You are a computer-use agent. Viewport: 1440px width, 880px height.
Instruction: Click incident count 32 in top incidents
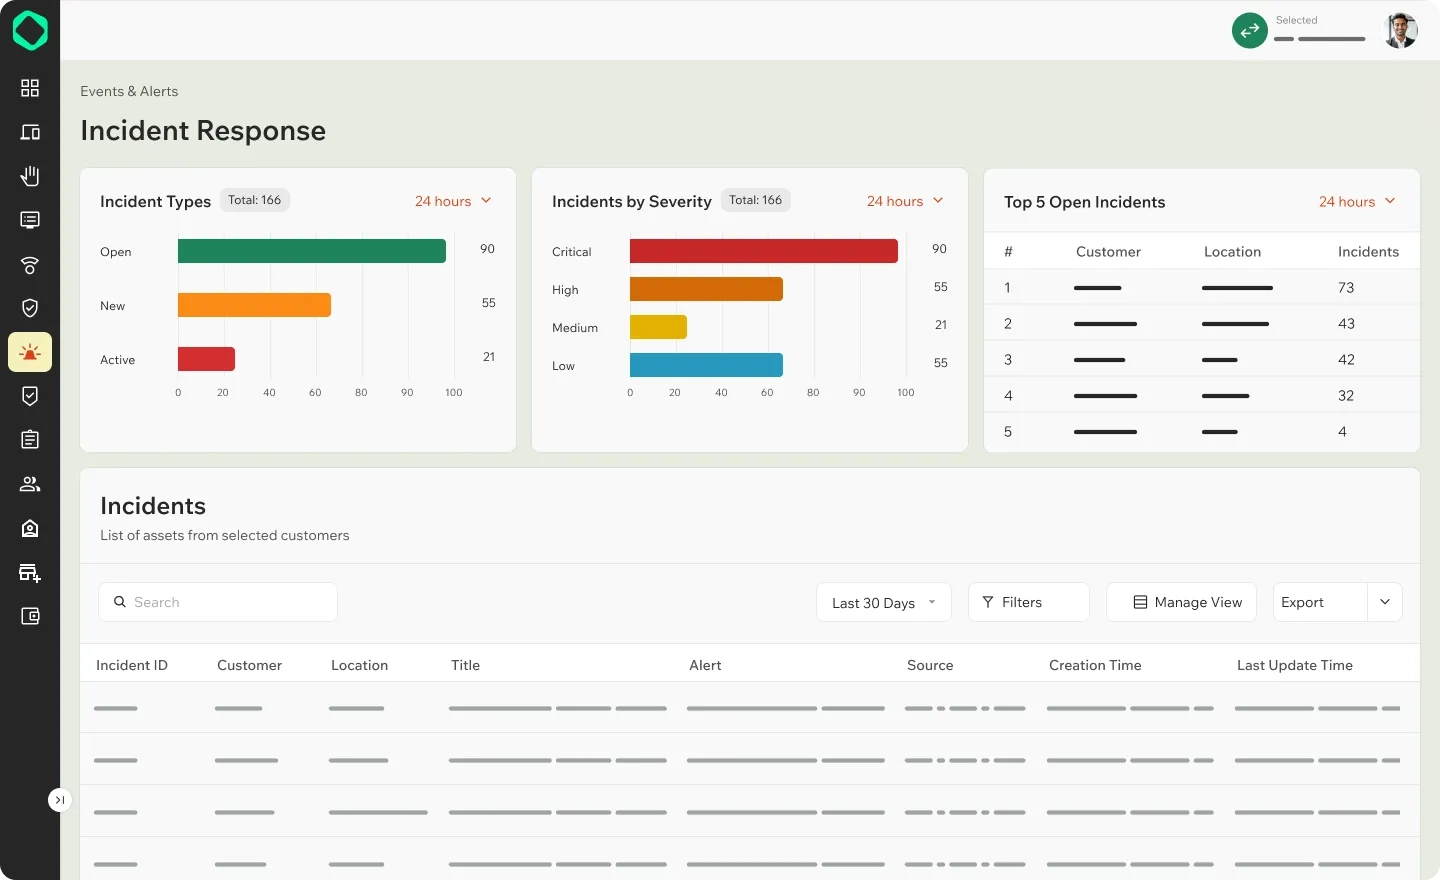[1346, 396]
